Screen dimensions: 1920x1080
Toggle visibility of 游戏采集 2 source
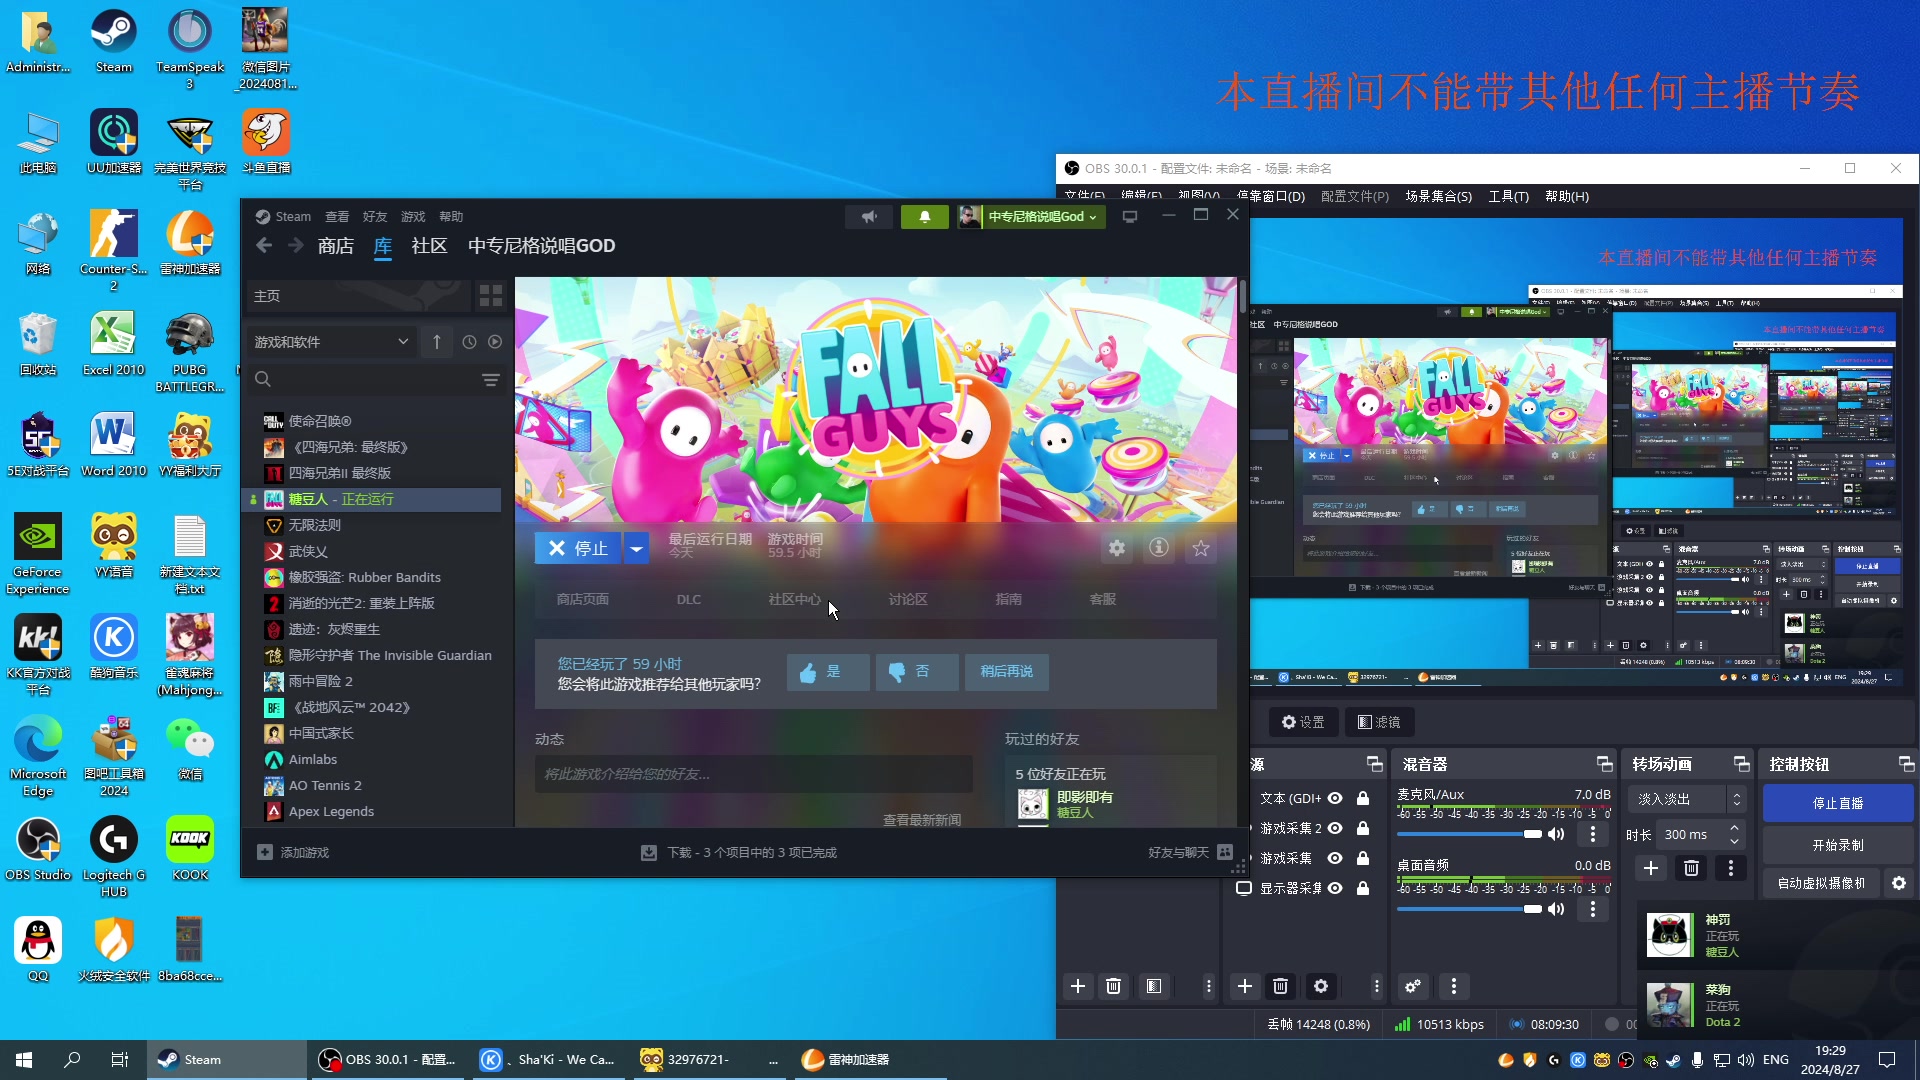1334,828
